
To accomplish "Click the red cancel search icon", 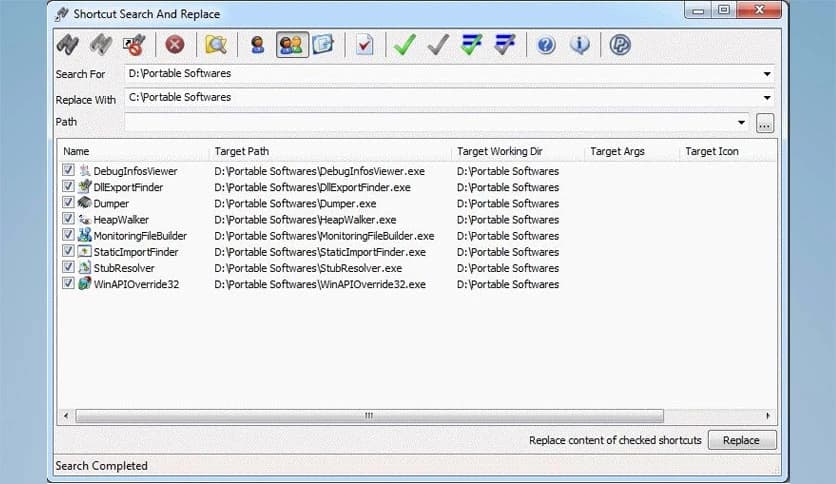I will point(175,45).
